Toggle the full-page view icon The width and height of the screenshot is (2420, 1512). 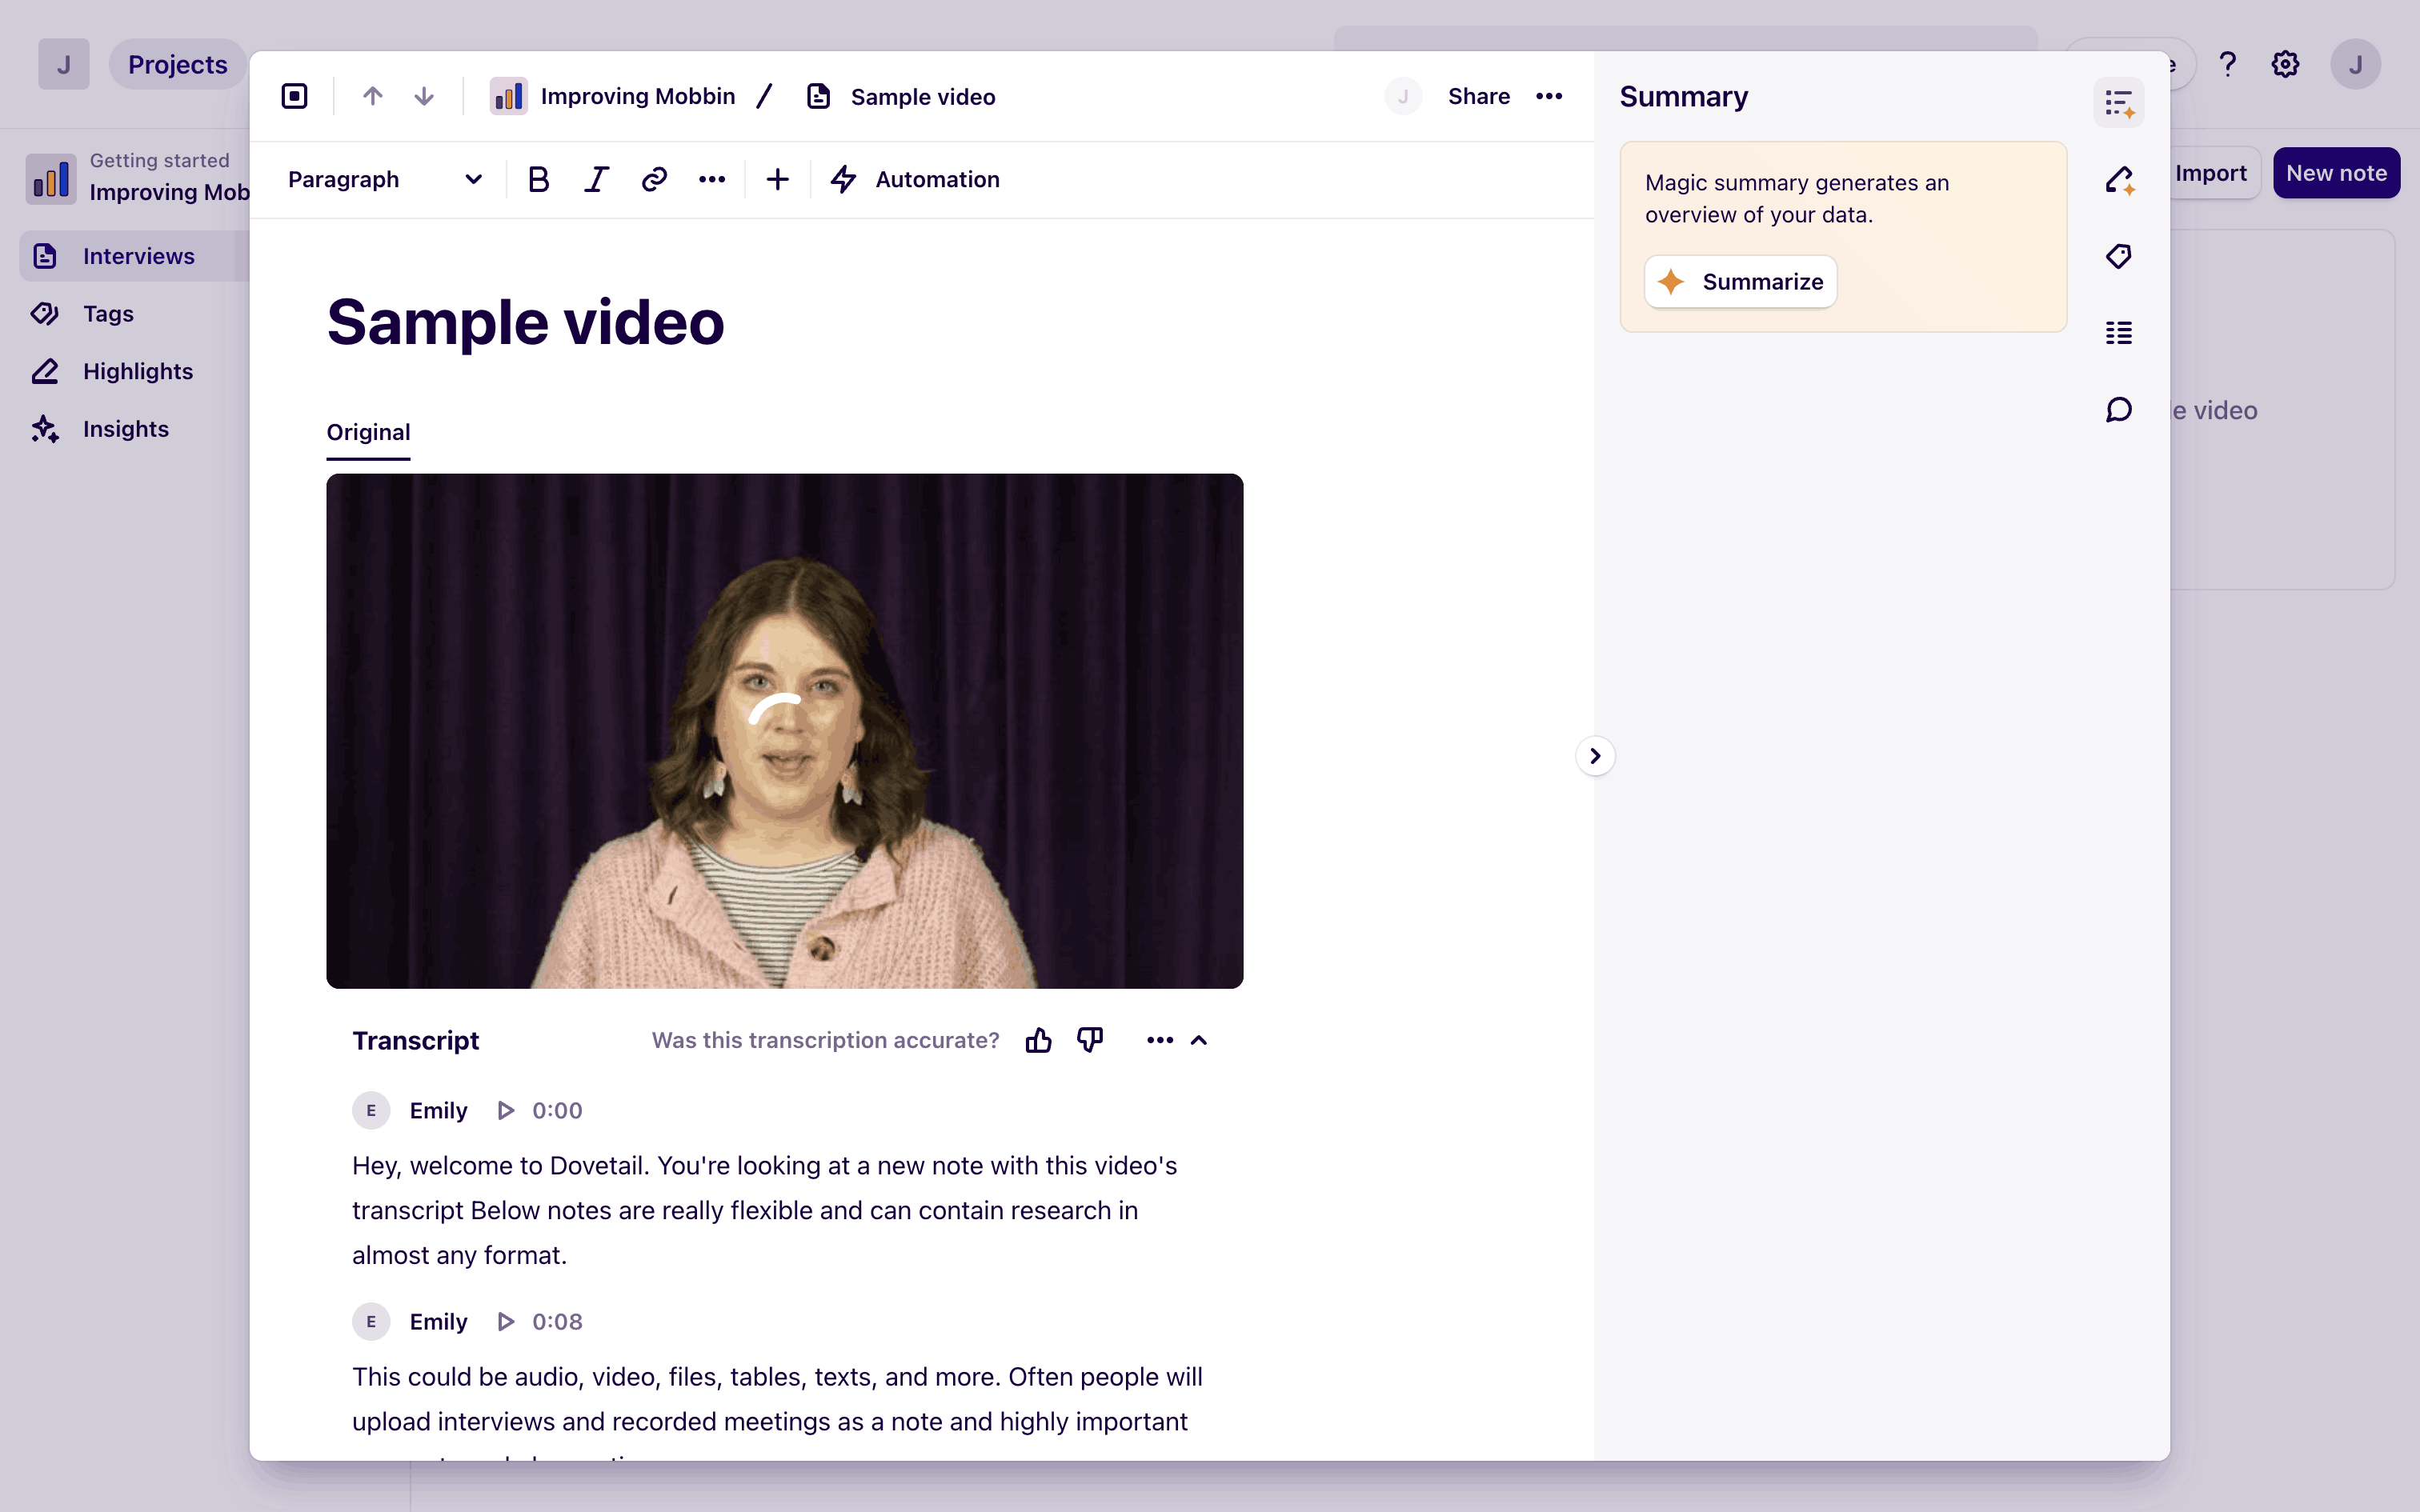pyautogui.click(x=294, y=96)
